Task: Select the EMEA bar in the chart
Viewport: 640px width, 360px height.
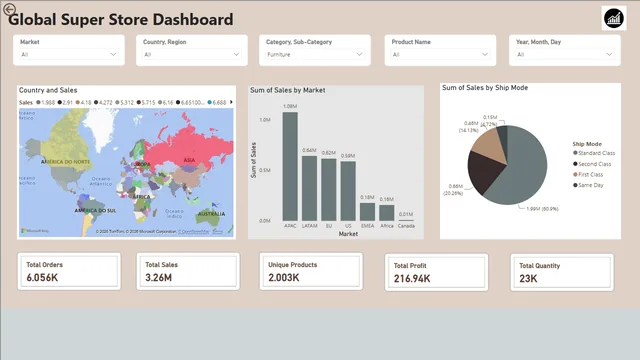Action: click(367, 212)
